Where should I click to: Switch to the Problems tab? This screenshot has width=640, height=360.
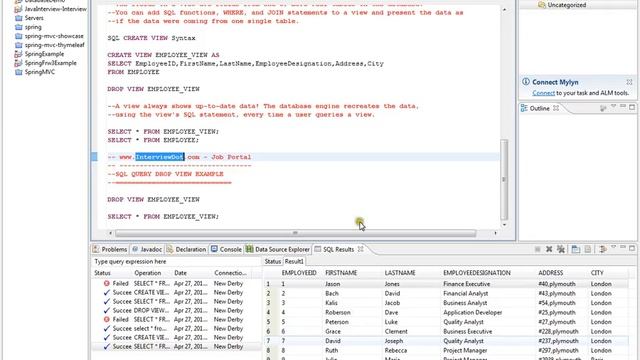tap(110, 249)
